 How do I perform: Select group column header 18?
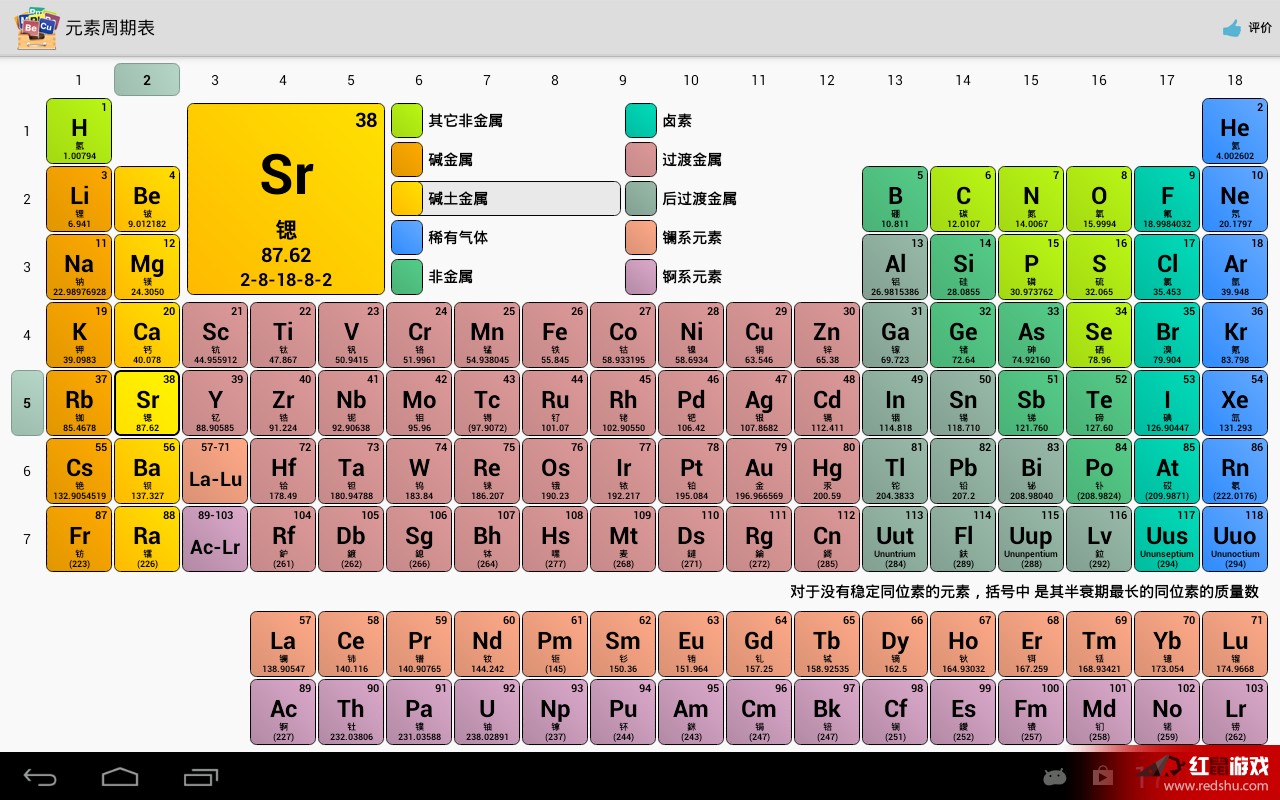(1235, 80)
